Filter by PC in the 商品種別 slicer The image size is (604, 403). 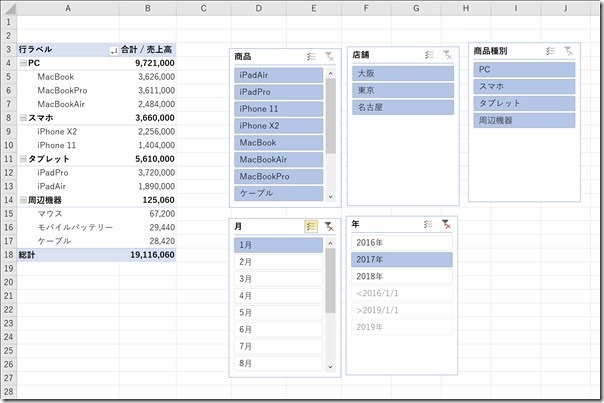524,69
